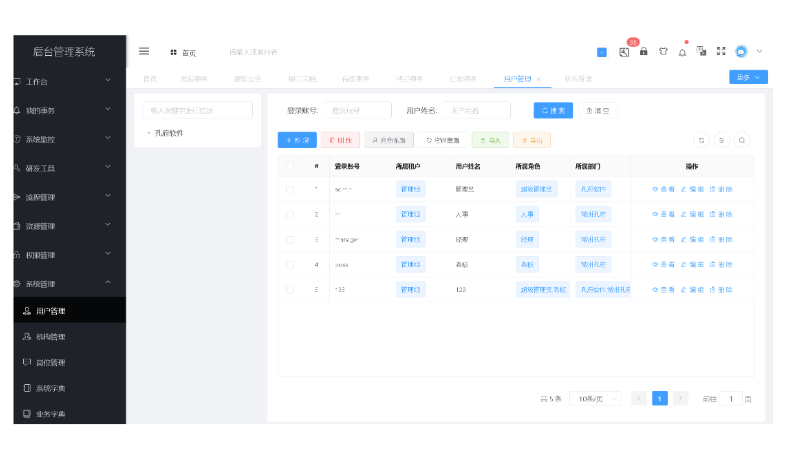Open 机构管理 in the sidebar

[70, 337]
